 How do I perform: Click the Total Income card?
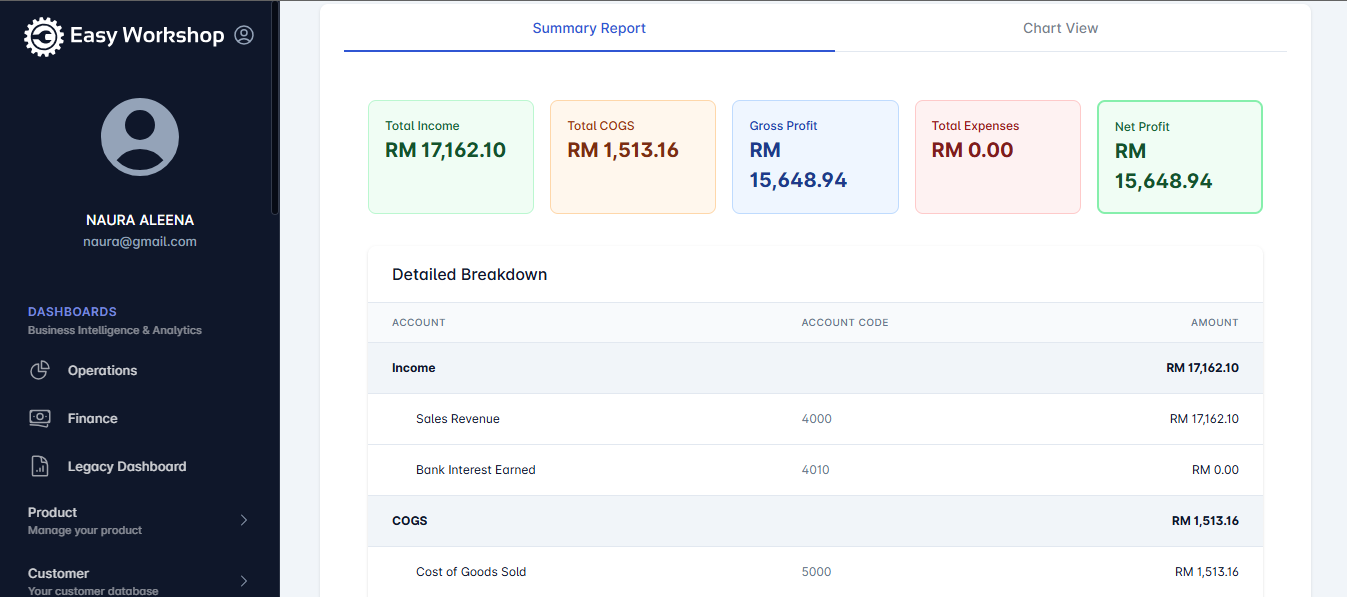[x=450, y=156]
